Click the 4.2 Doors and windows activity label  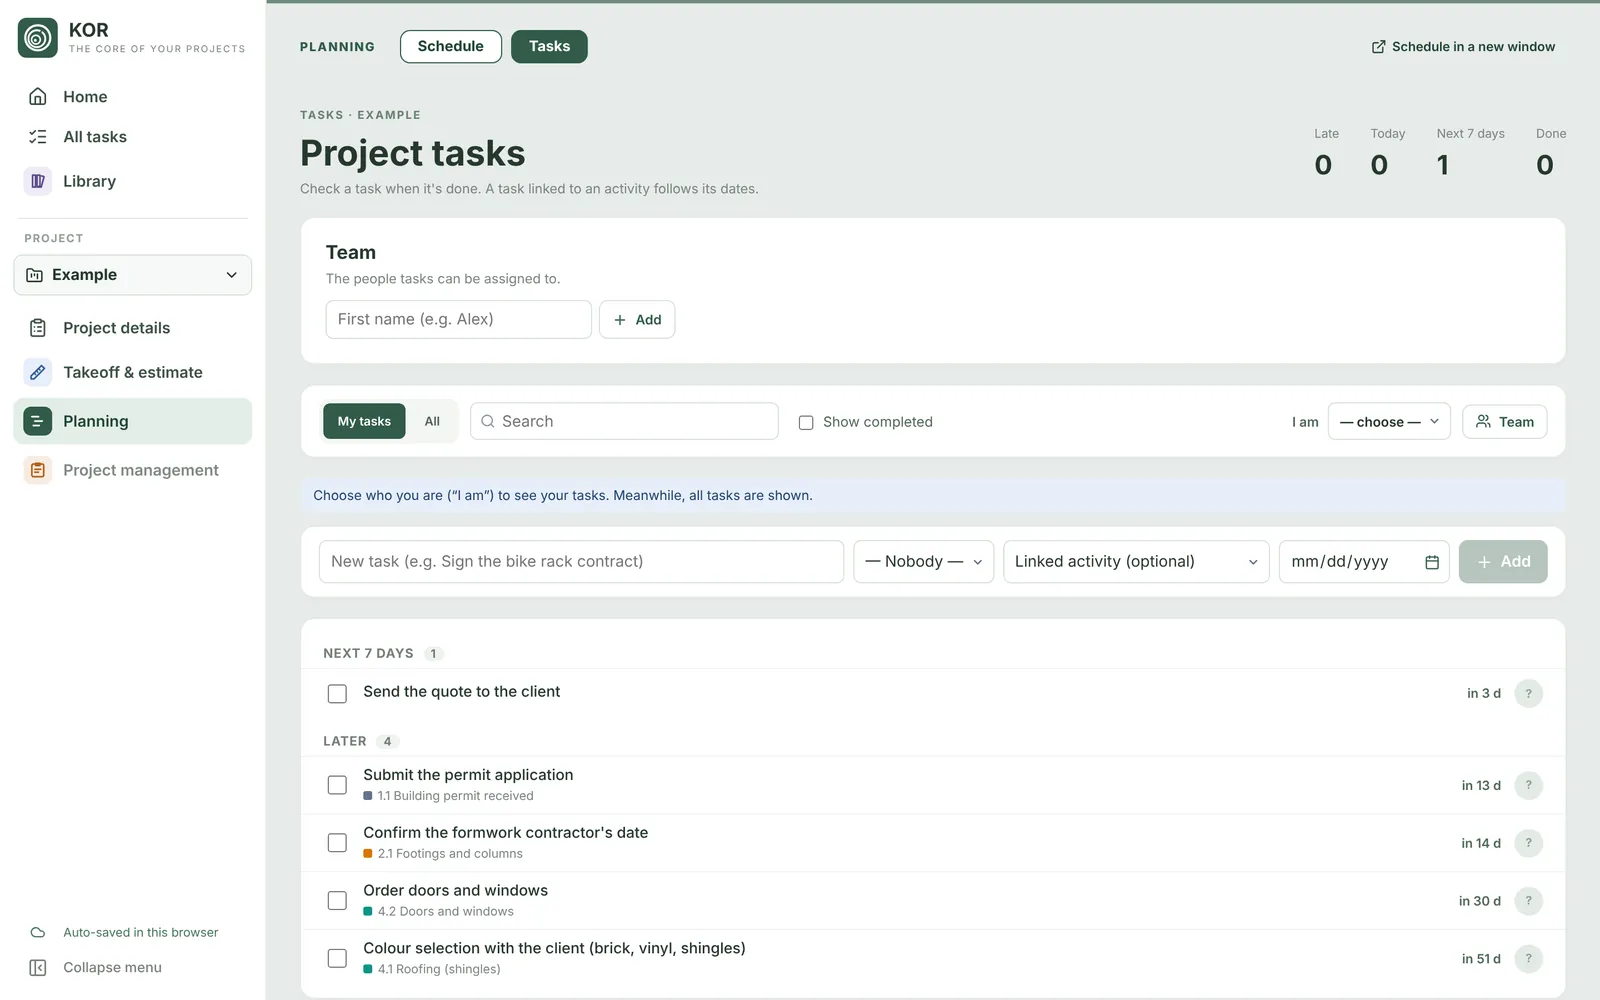click(438, 912)
